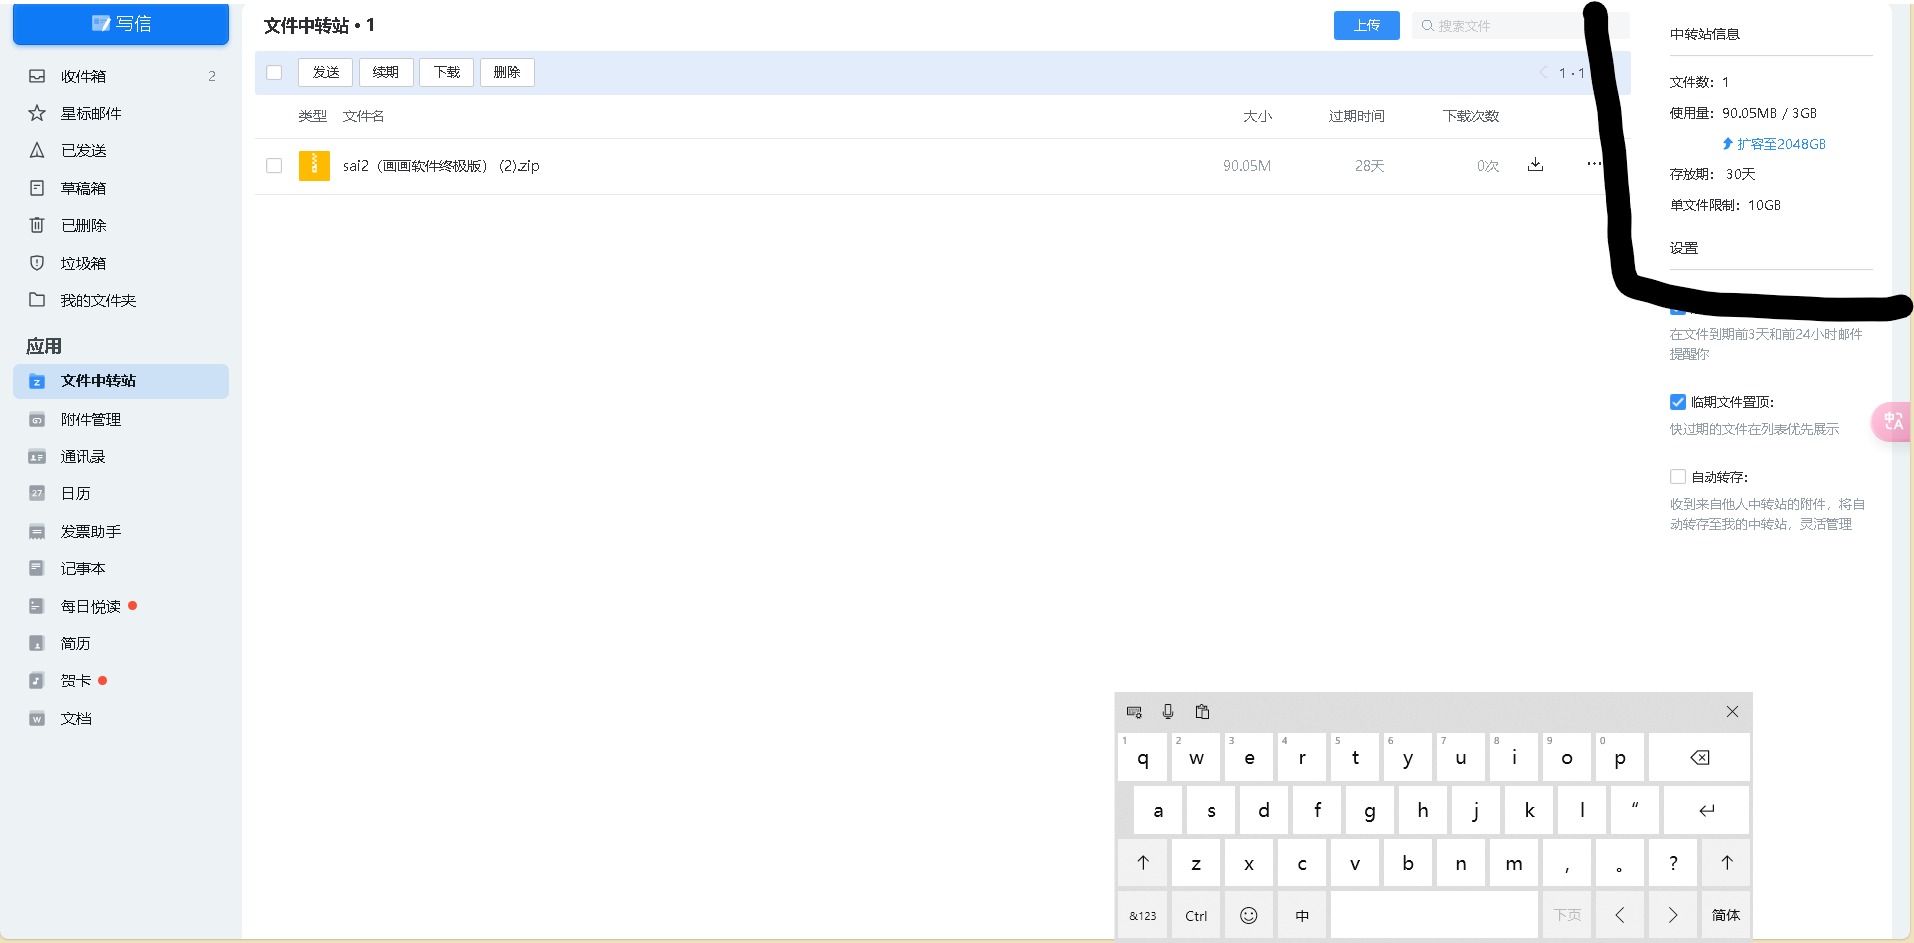The image size is (1914, 943).
Task: Click the microphone icon on the touch keyboard
Action: coord(1167,712)
